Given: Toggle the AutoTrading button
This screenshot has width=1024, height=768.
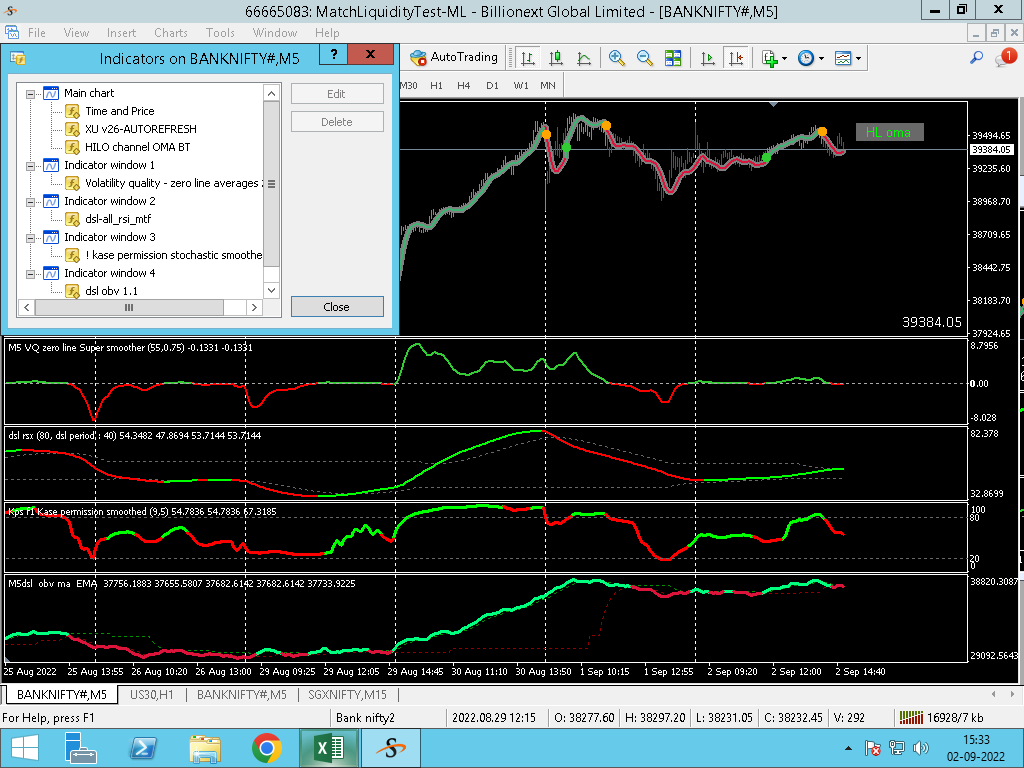Looking at the screenshot, I should pyautogui.click(x=454, y=58).
